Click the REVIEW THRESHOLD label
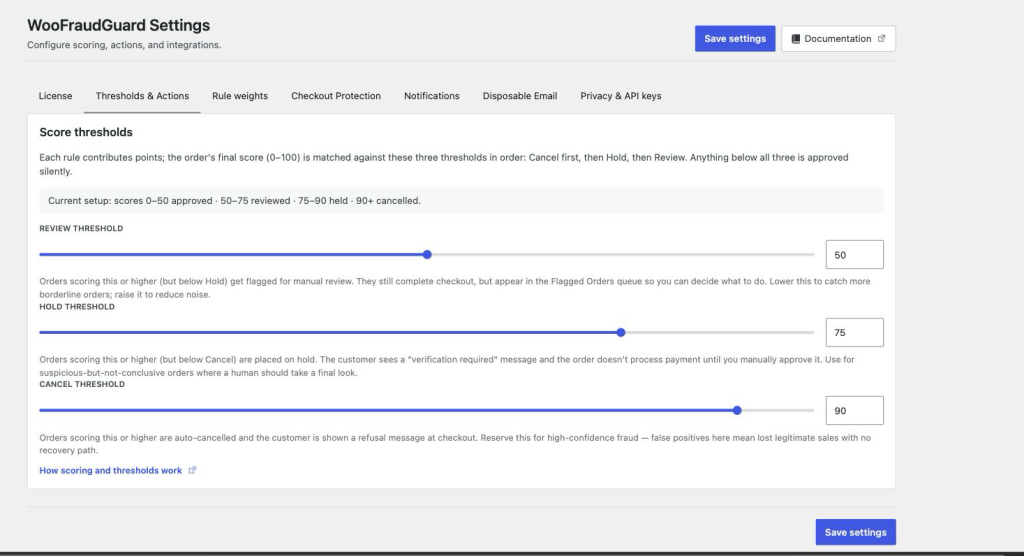The width and height of the screenshot is (1024, 556). 81,228
